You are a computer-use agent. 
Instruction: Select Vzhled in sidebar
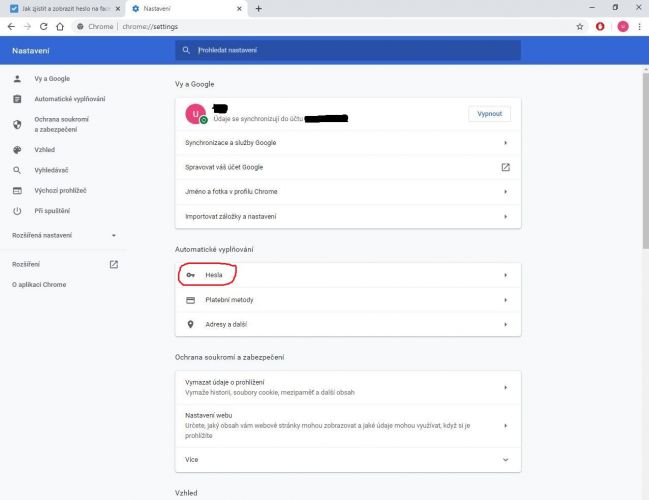click(44, 150)
